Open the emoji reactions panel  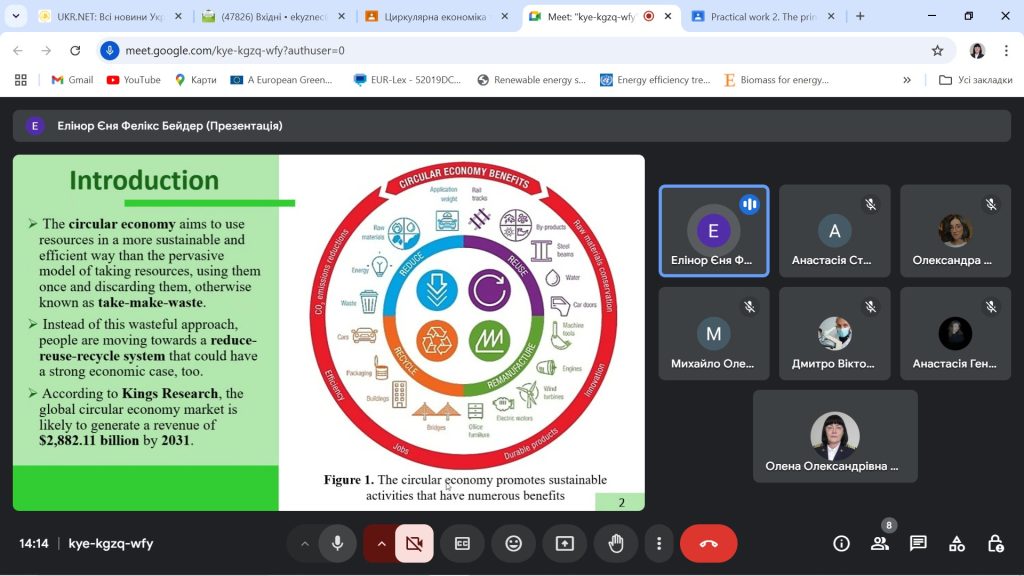tap(513, 543)
